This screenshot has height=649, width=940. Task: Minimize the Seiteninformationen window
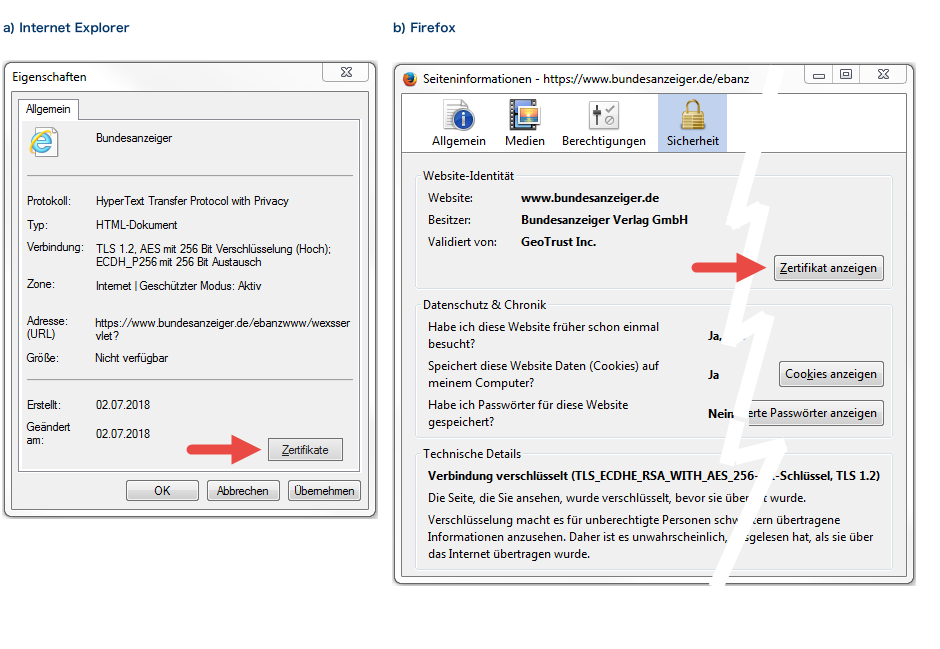819,74
